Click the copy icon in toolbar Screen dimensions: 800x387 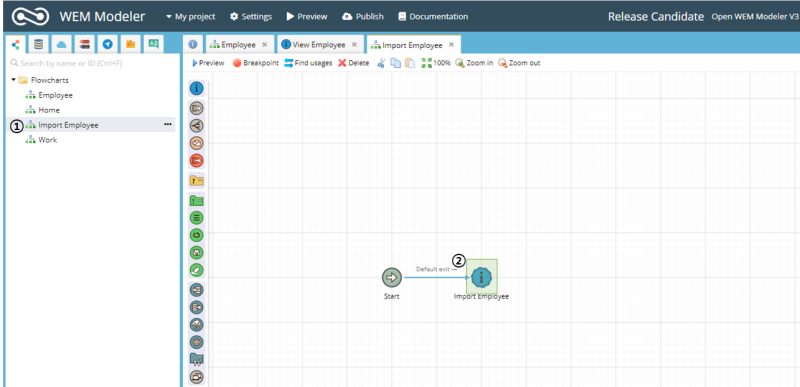(395, 63)
